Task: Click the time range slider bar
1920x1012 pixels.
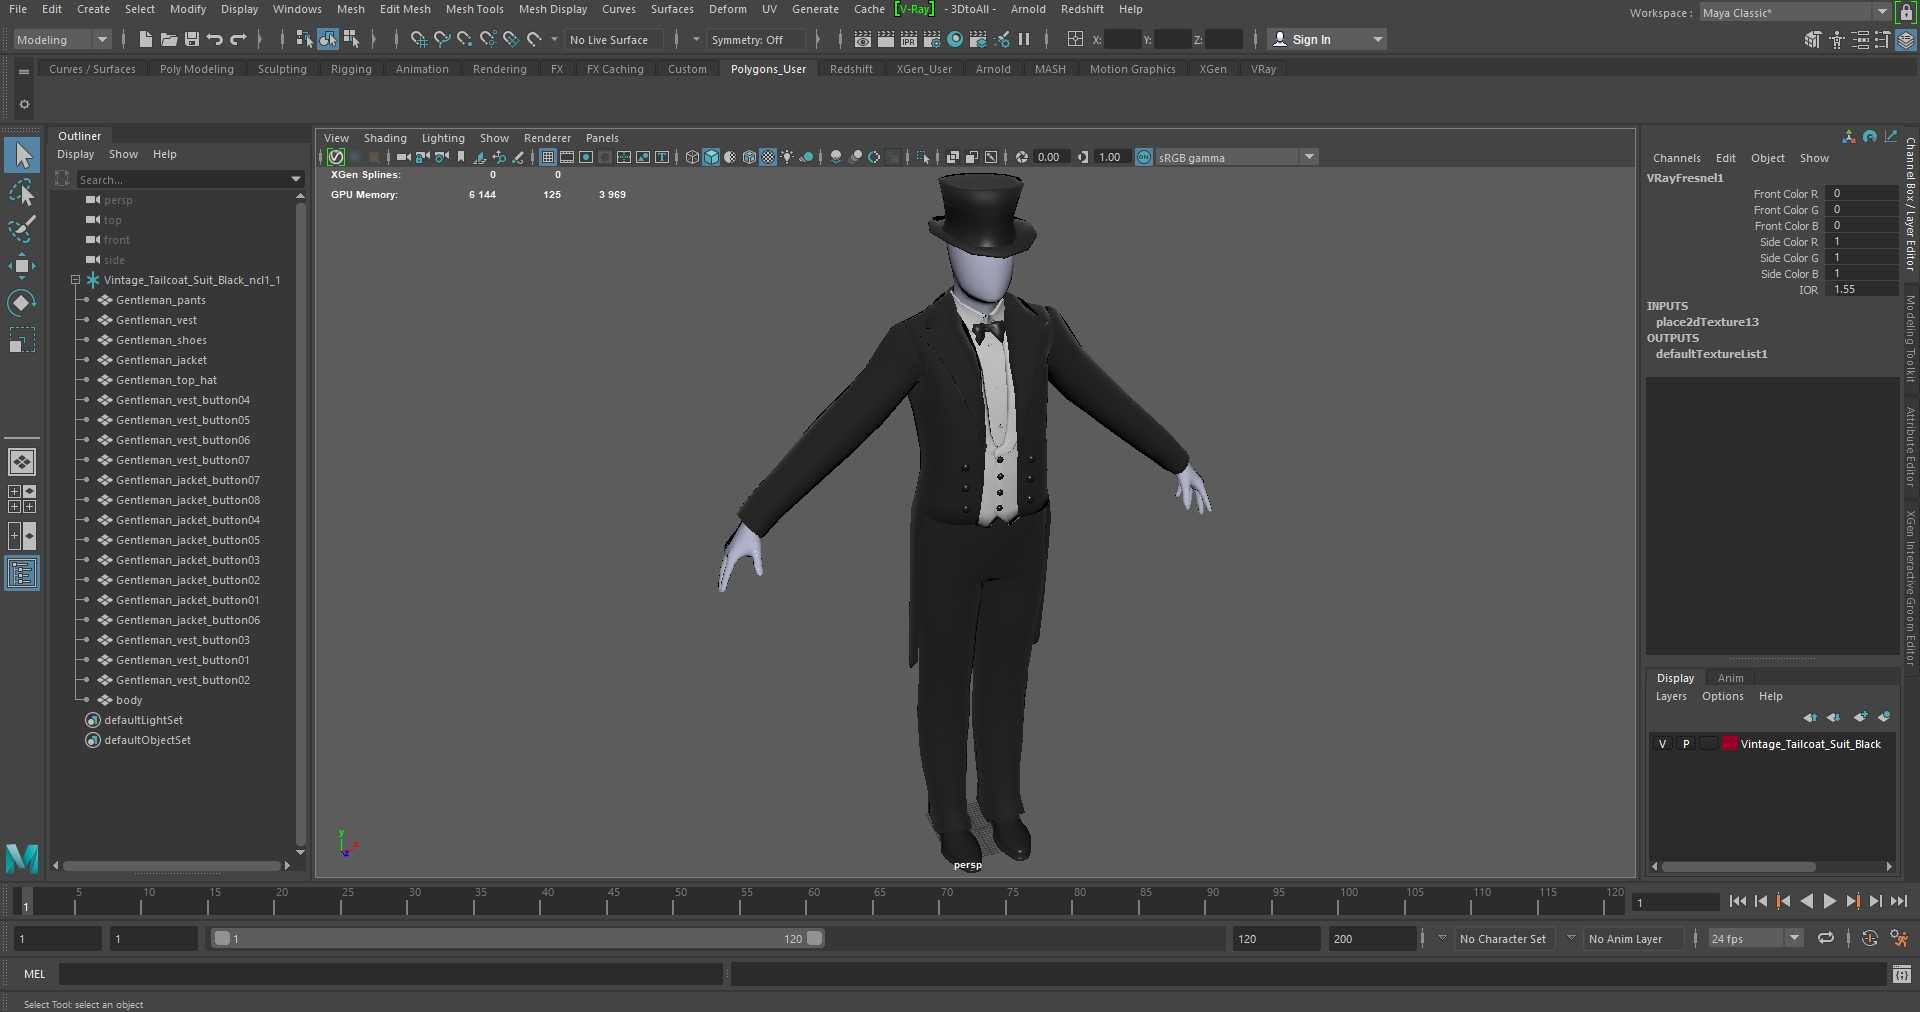Action: pos(518,938)
